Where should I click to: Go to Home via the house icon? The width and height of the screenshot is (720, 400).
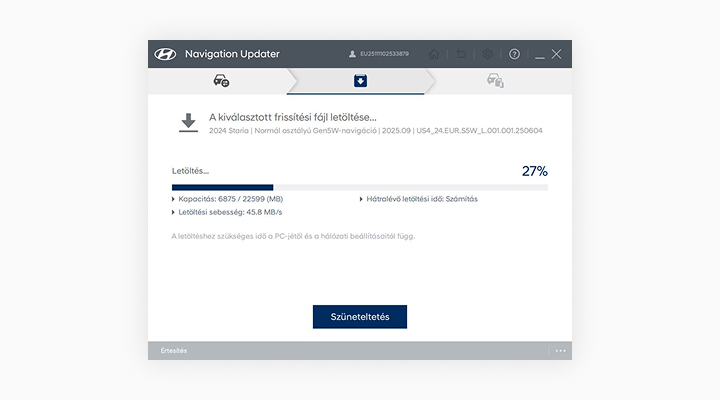click(x=434, y=54)
